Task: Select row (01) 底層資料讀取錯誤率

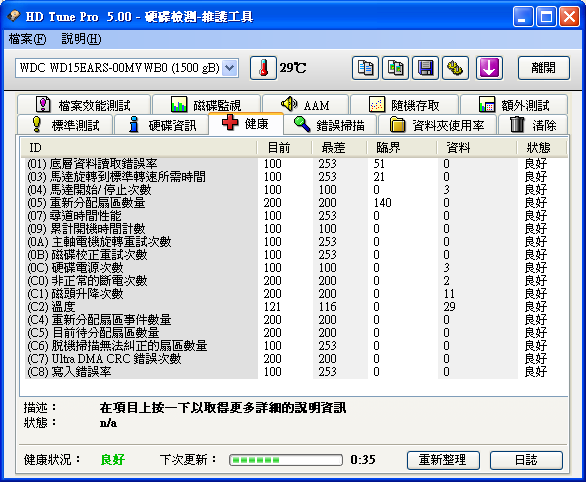Action: click(x=296, y=164)
